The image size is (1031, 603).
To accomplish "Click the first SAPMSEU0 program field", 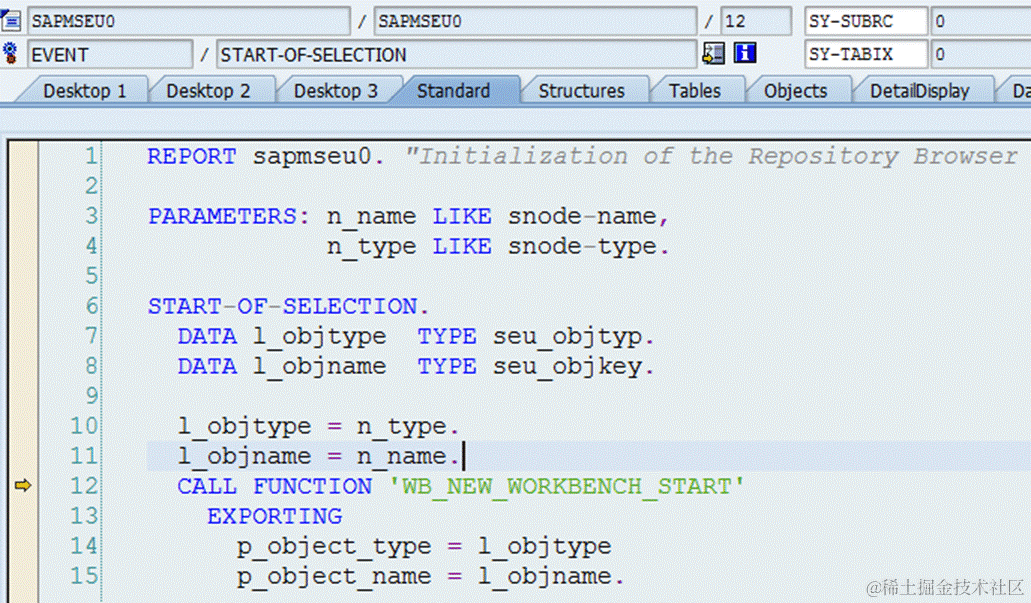I will (x=189, y=21).
